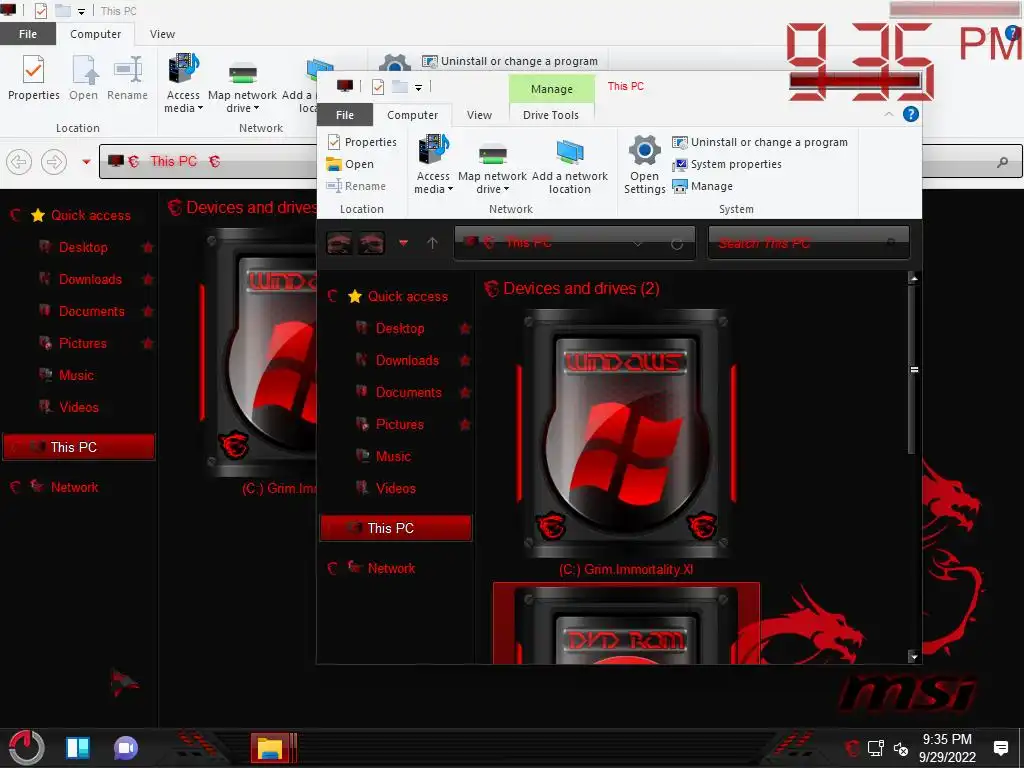1024x768 pixels.
Task: Switch to Computer tab in front window
Action: click(x=412, y=115)
